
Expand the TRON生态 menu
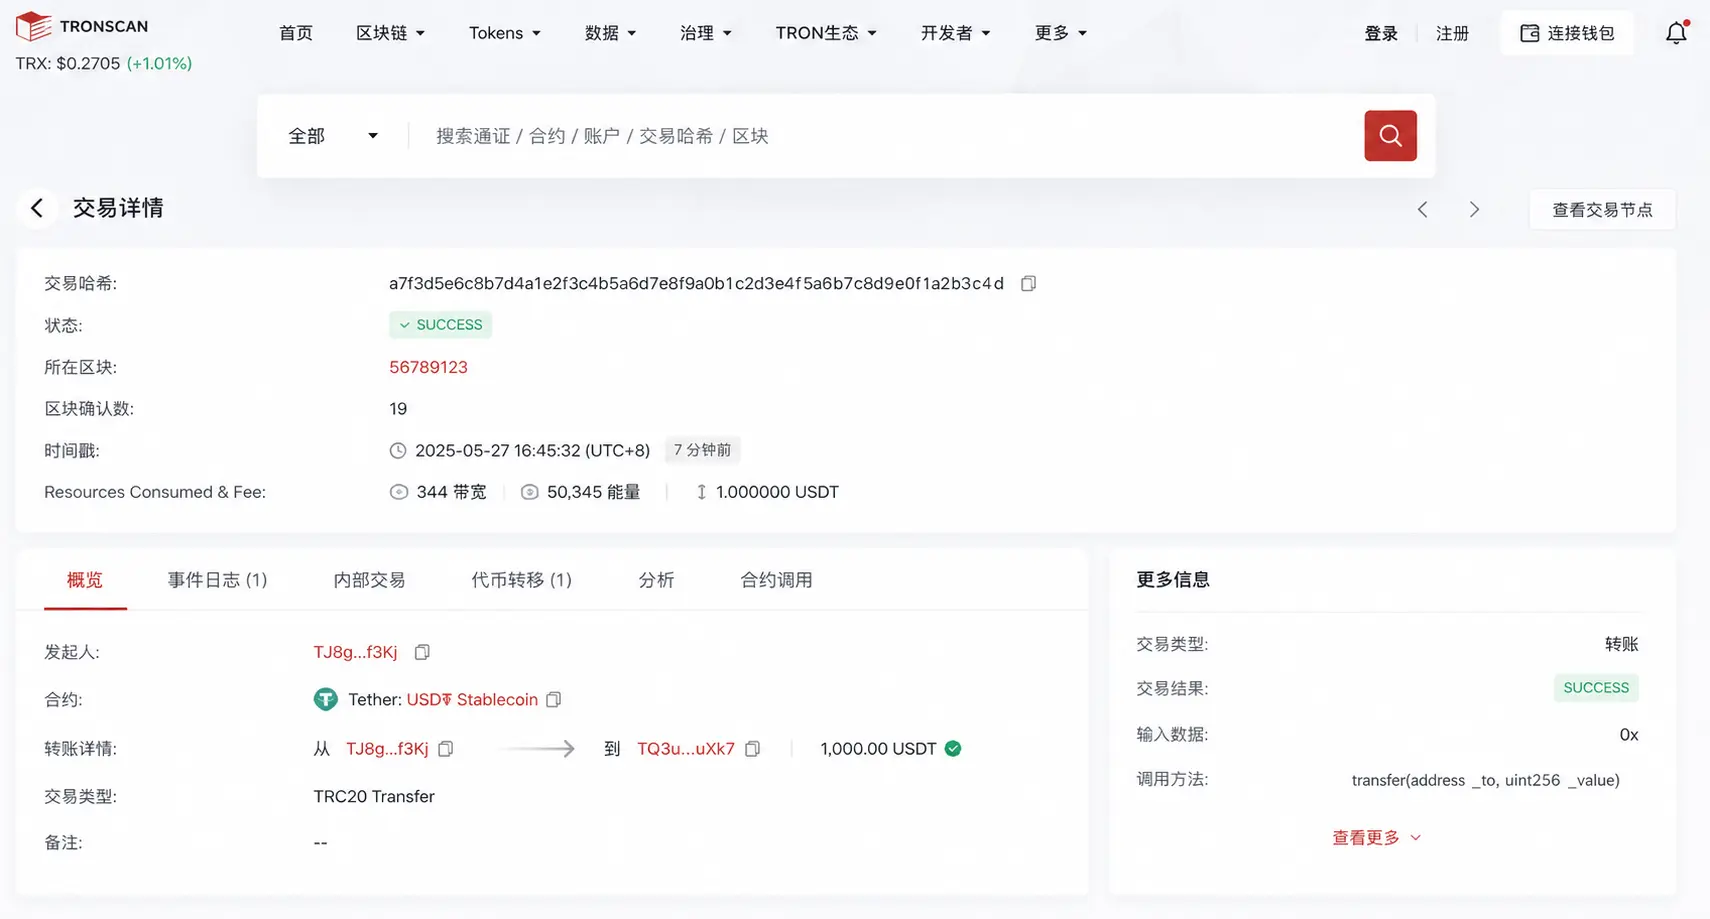click(x=826, y=33)
